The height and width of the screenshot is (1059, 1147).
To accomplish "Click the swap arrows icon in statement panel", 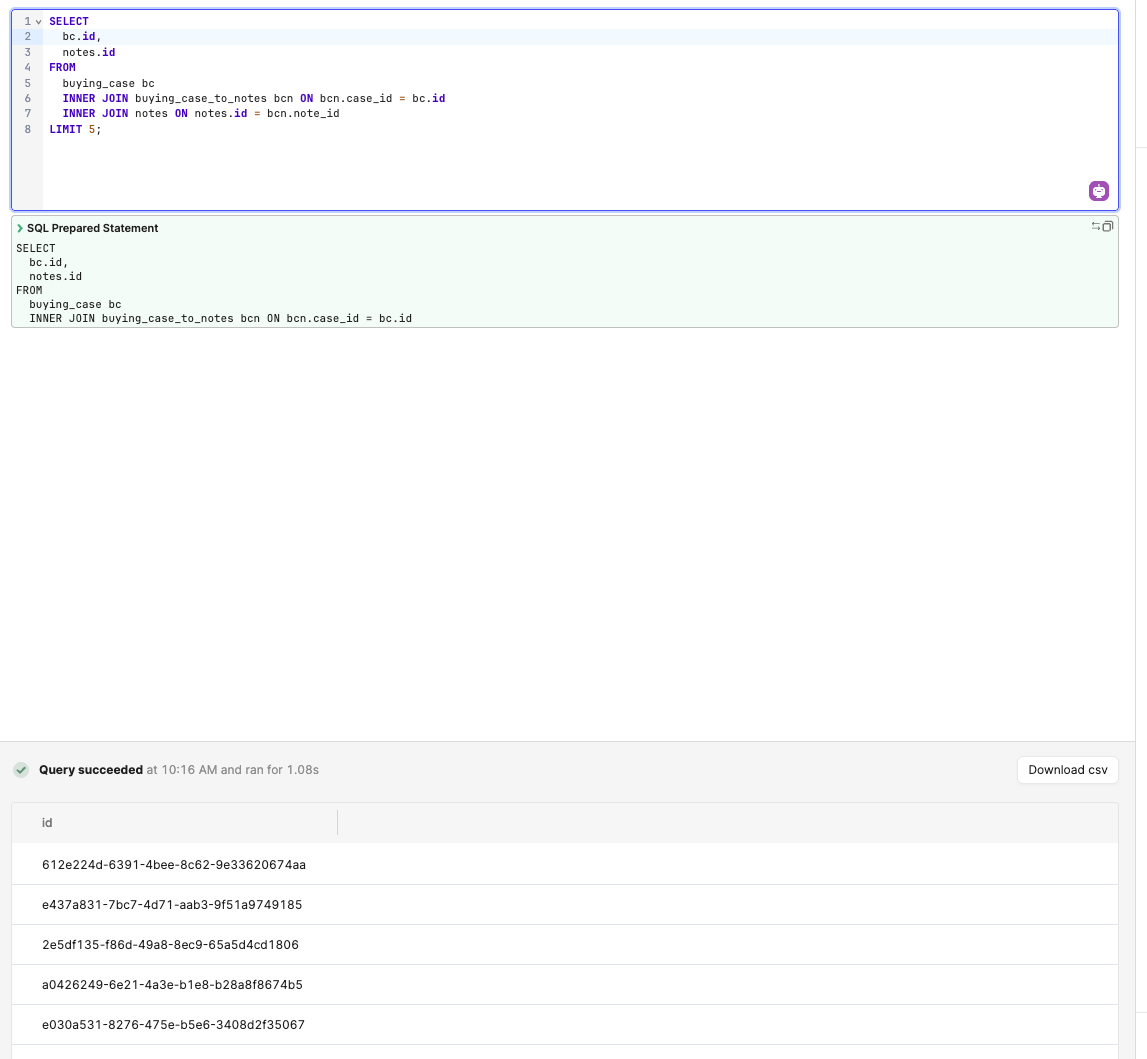I will click(x=1096, y=227).
